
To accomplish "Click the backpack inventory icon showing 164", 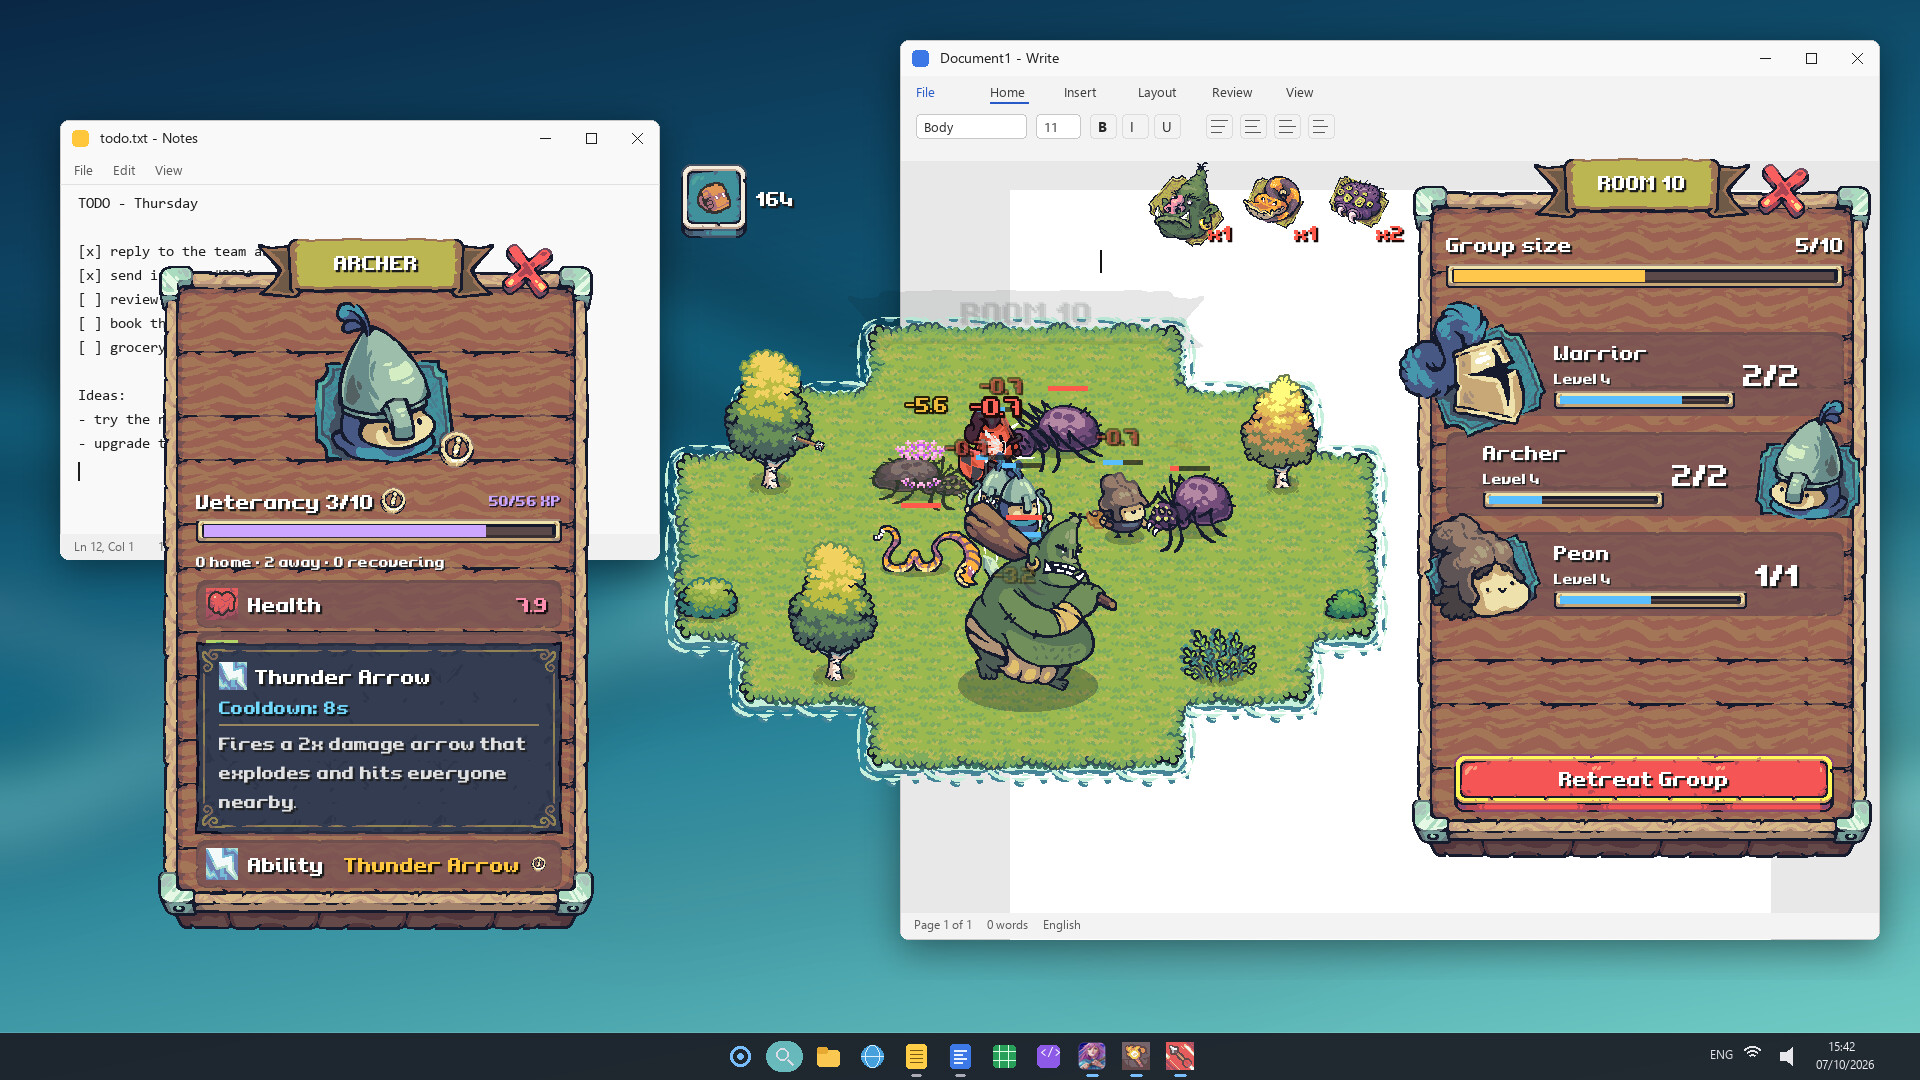I will click(x=714, y=198).
